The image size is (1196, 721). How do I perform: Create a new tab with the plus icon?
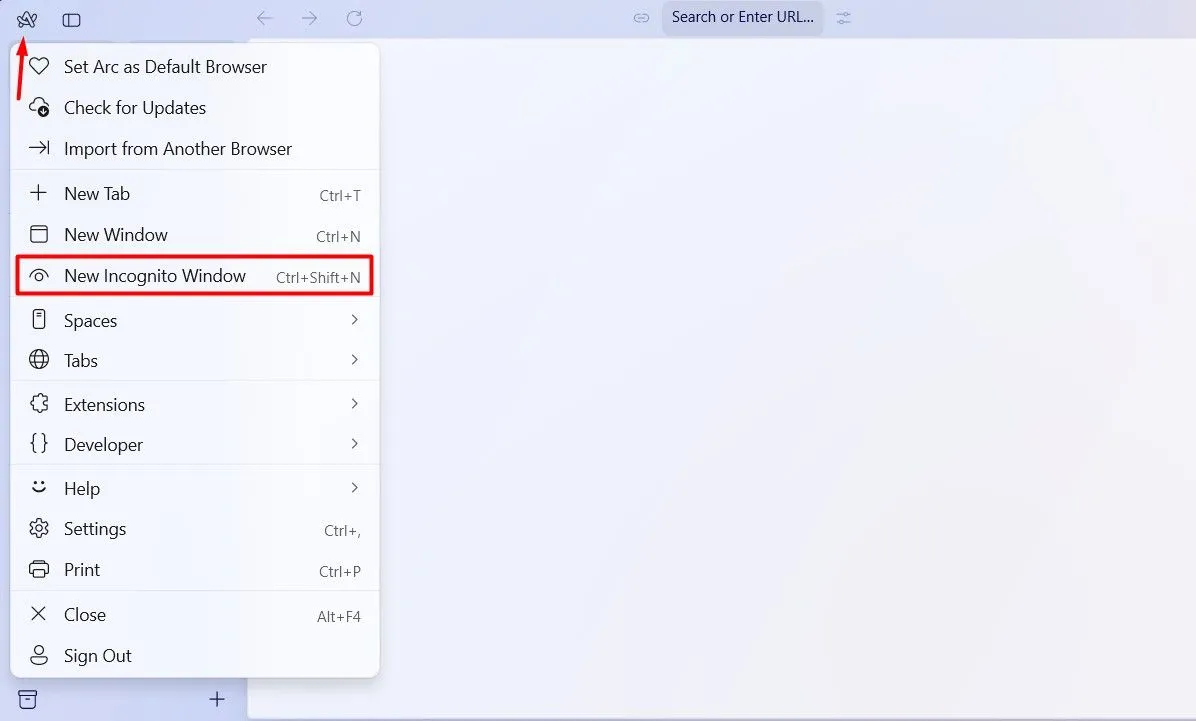click(x=217, y=699)
